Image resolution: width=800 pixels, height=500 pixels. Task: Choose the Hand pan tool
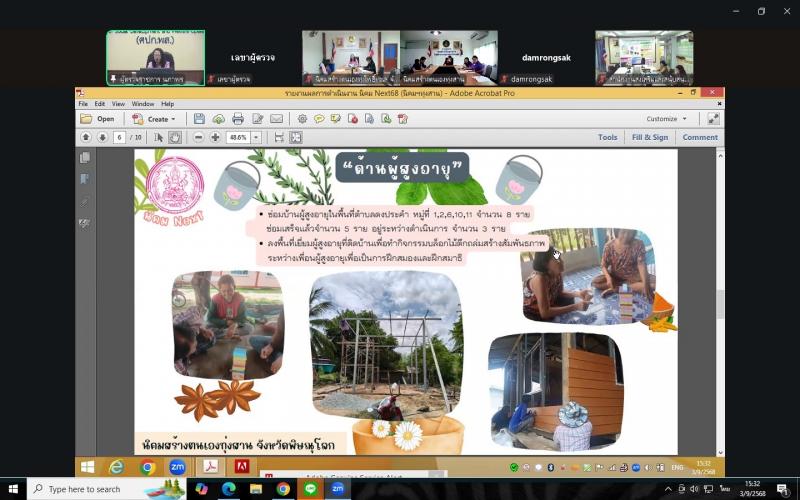click(x=174, y=137)
